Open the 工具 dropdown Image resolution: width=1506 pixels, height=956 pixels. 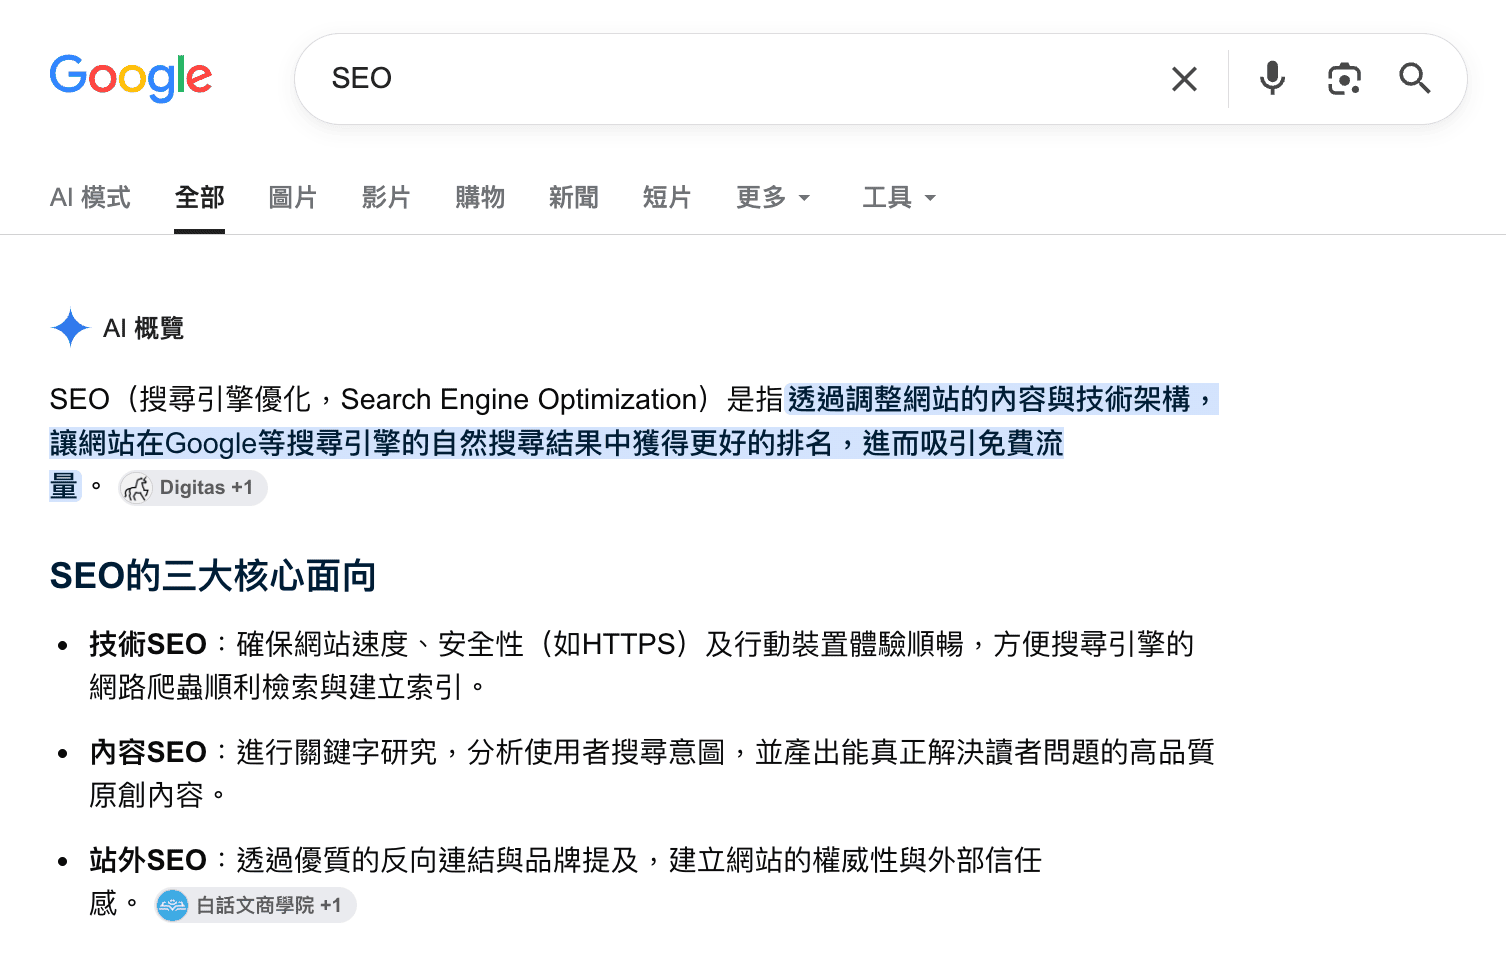click(899, 198)
